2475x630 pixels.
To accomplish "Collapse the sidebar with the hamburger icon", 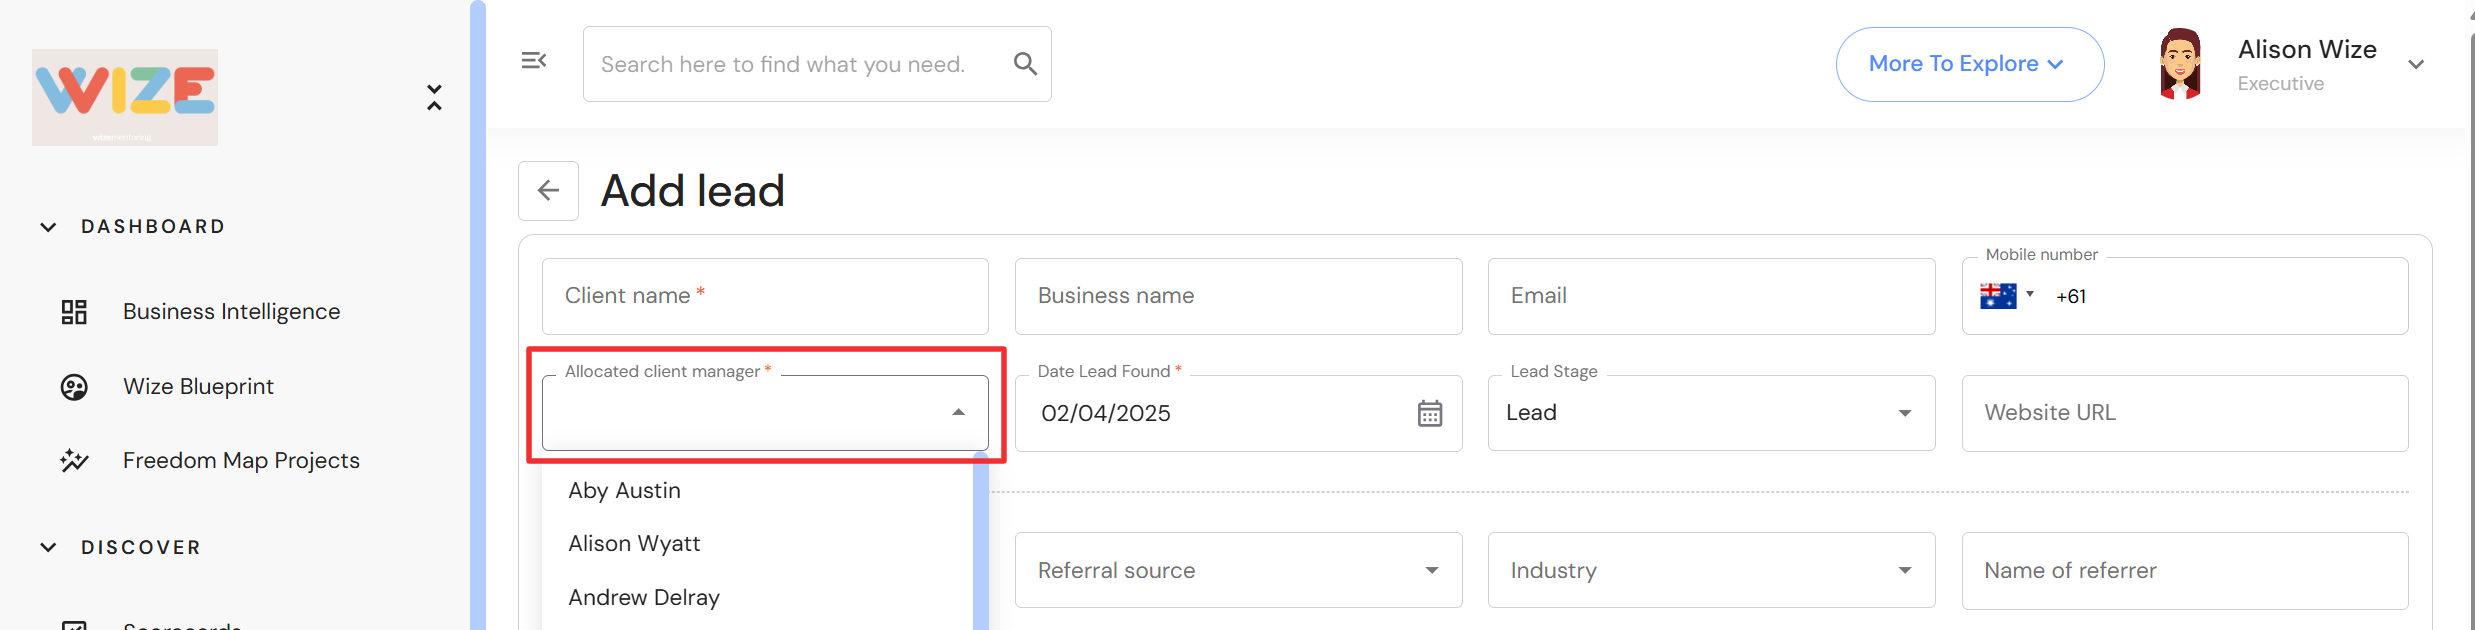I will (x=534, y=61).
